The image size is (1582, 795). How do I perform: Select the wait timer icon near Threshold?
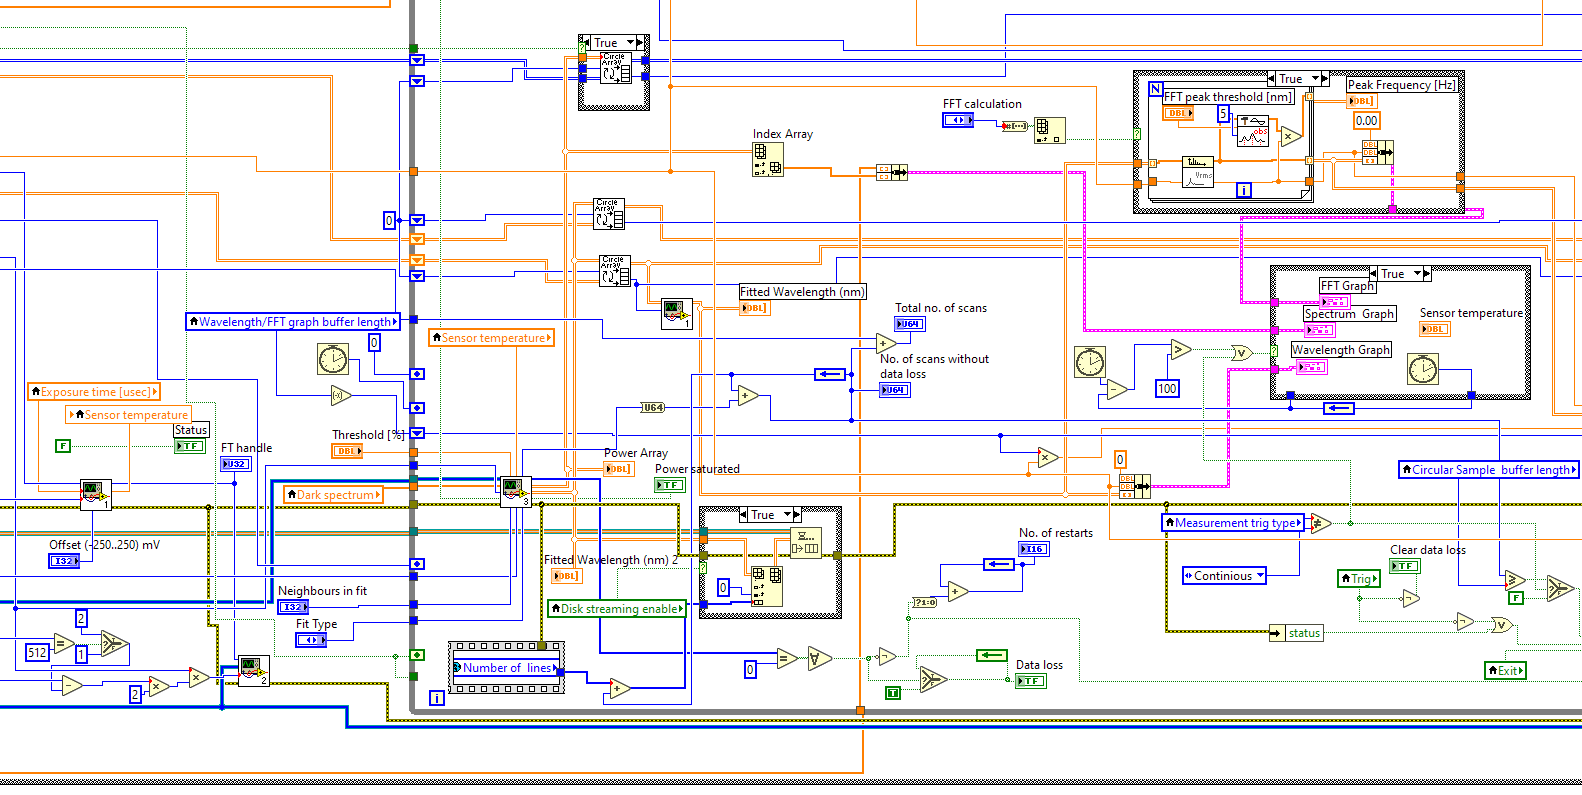point(333,359)
